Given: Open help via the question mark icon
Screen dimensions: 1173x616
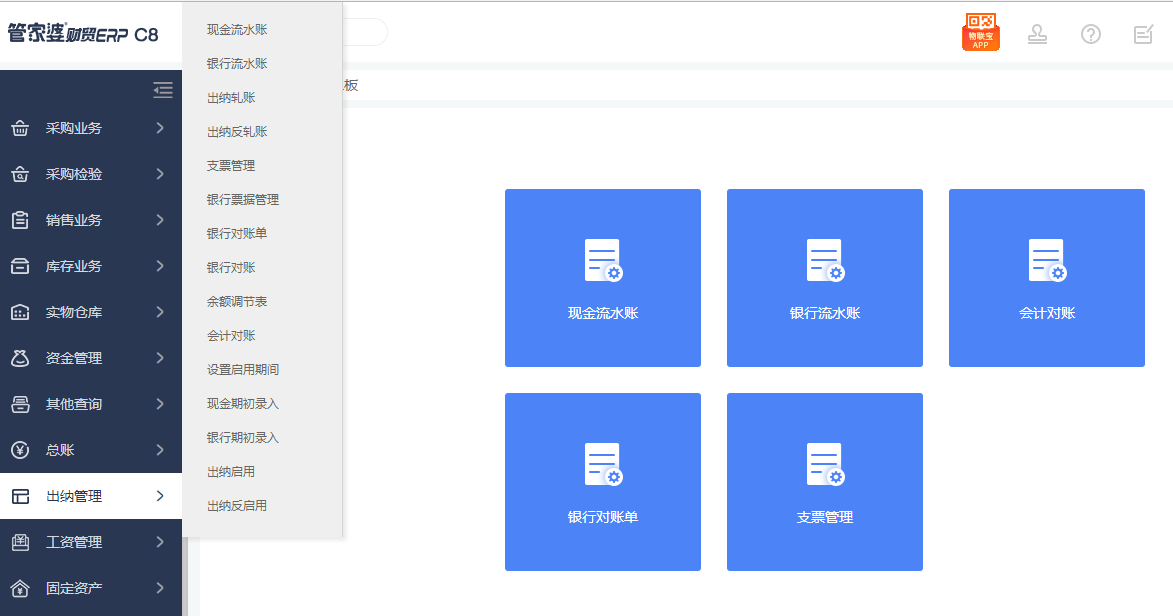Looking at the screenshot, I should pyautogui.click(x=1091, y=34).
